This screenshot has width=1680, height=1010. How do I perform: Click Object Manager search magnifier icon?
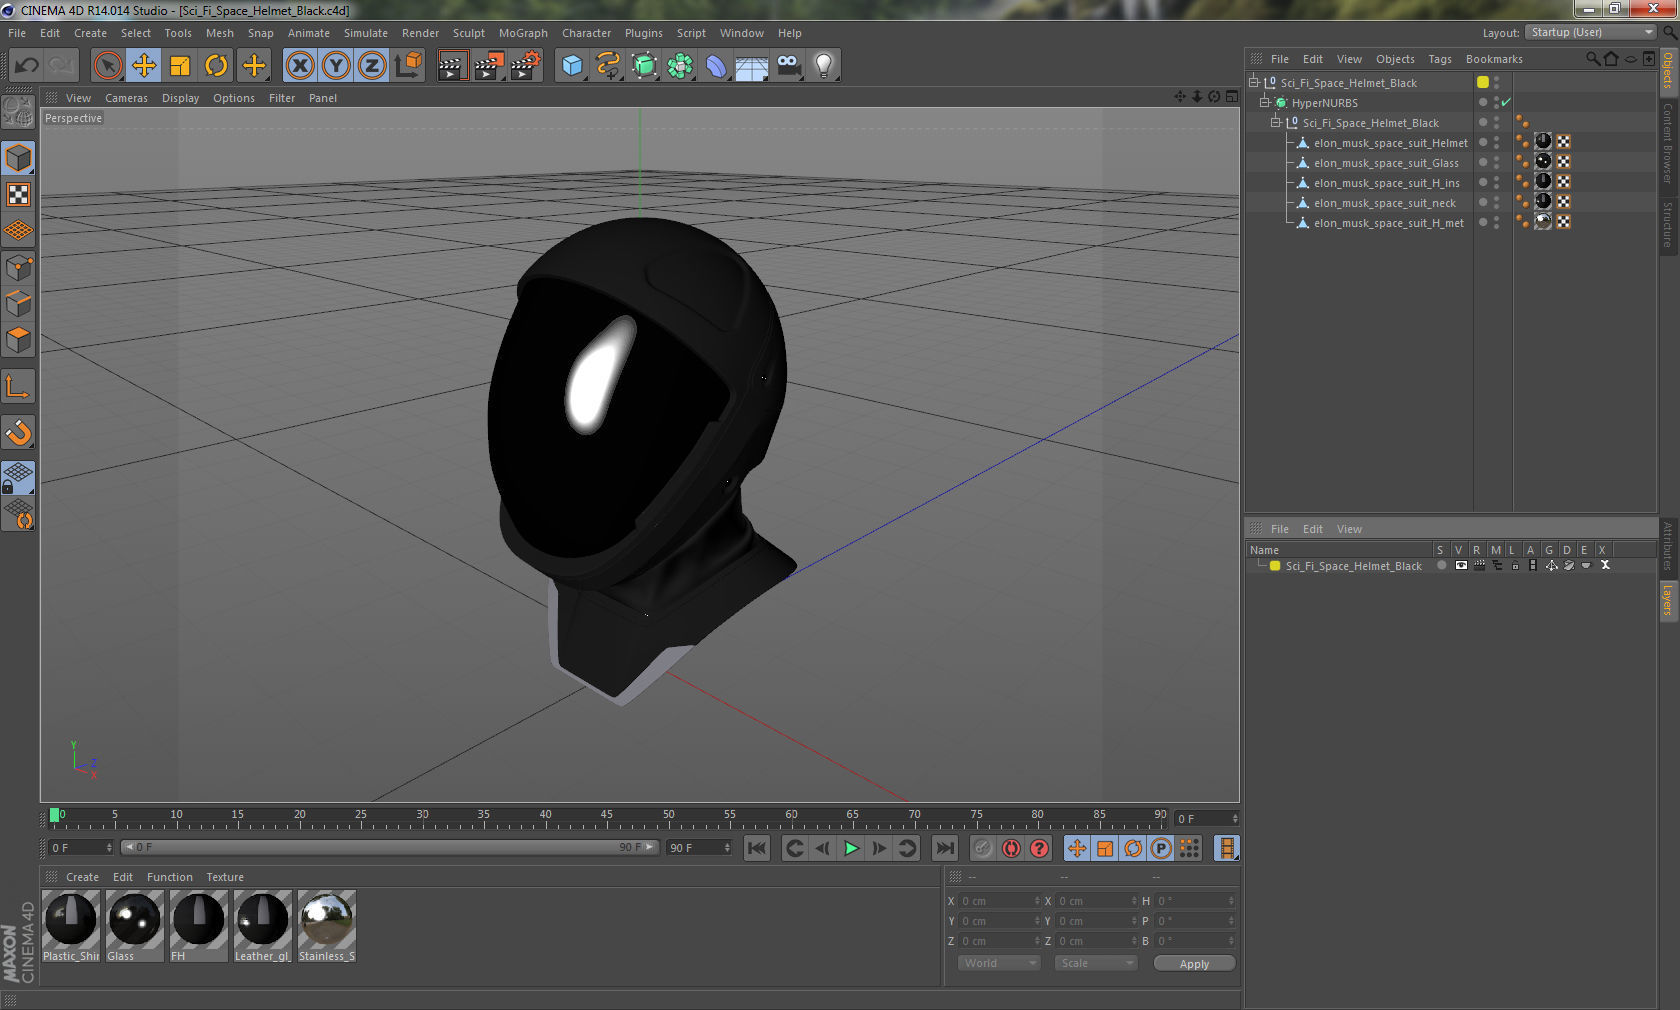(1592, 59)
